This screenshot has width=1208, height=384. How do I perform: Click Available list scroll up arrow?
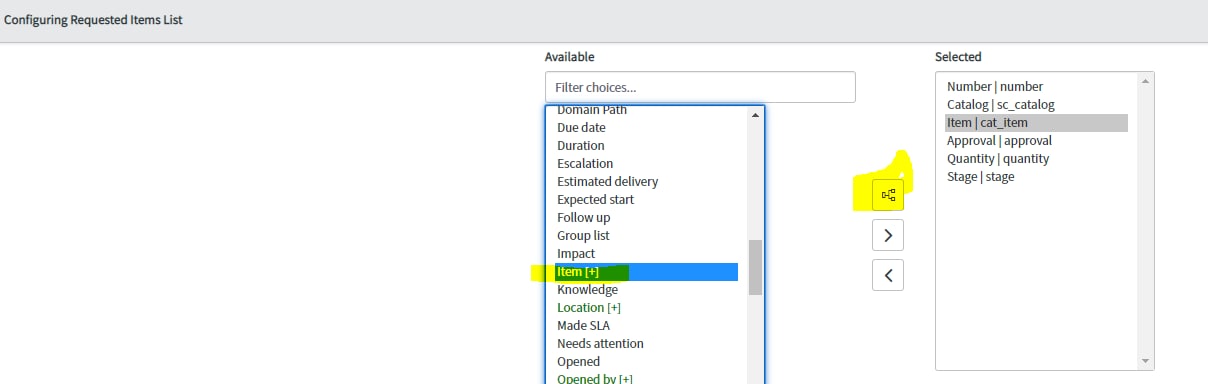coord(755,114)
